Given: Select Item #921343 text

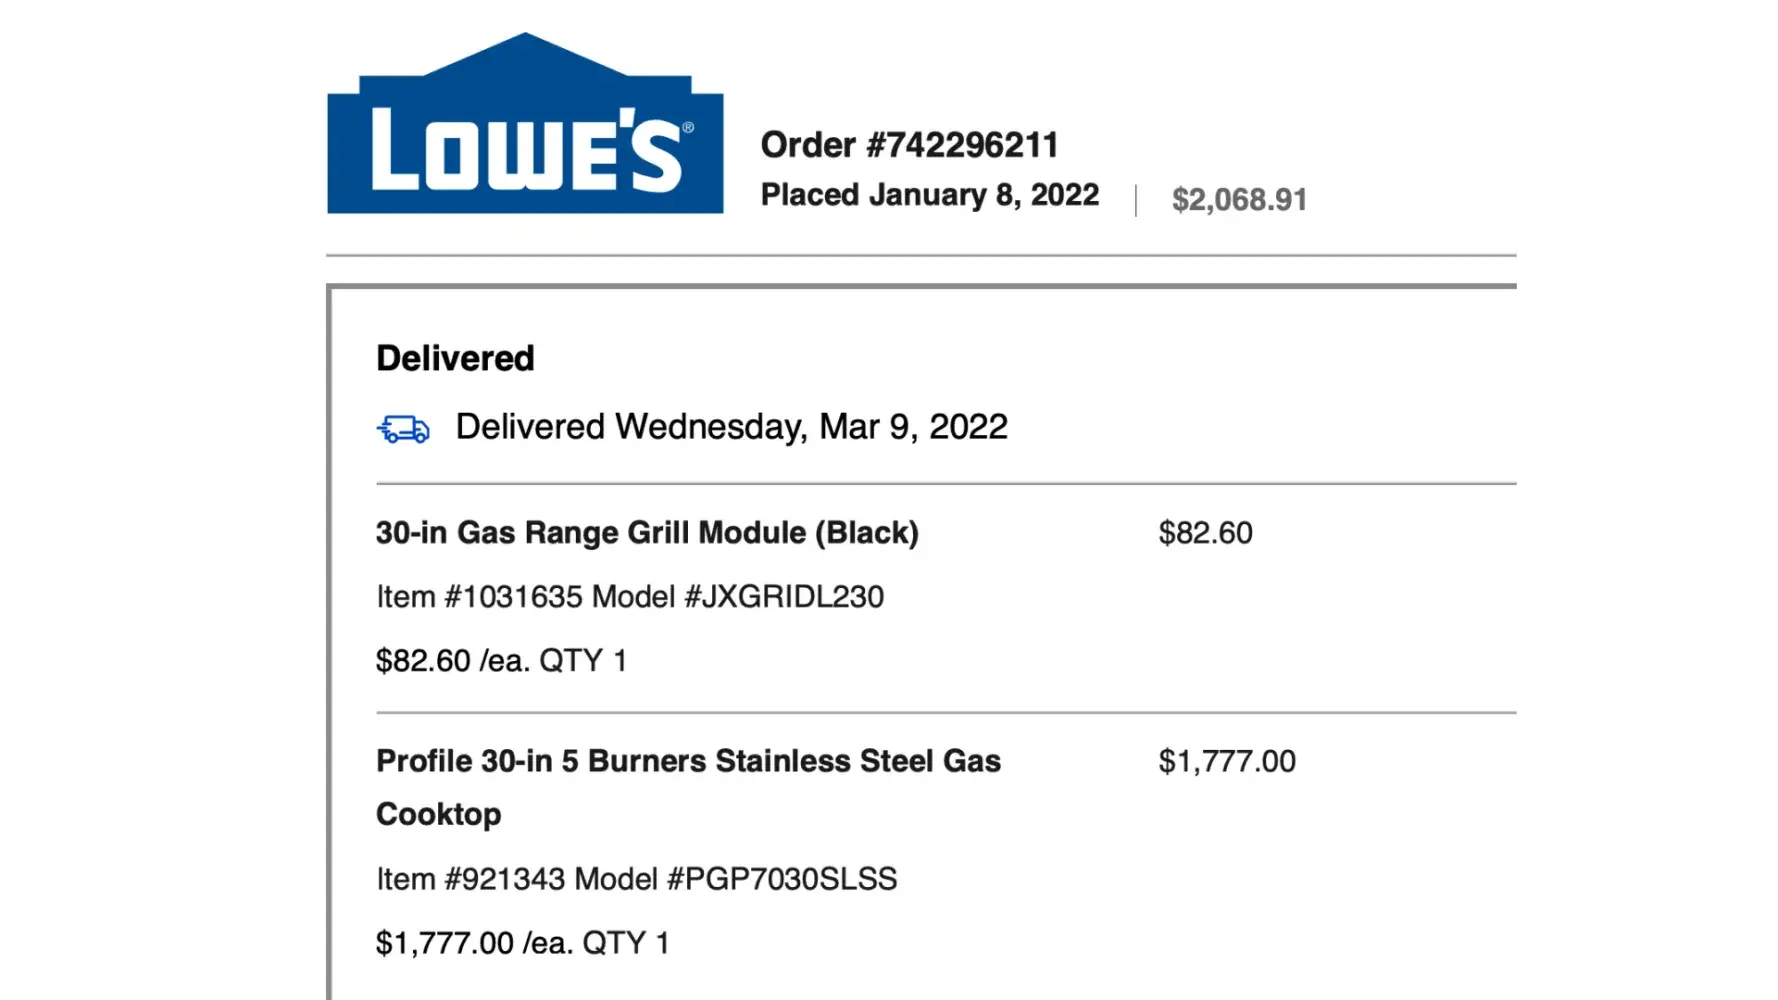Looking at the screenshot, I should tap(470, 879).
